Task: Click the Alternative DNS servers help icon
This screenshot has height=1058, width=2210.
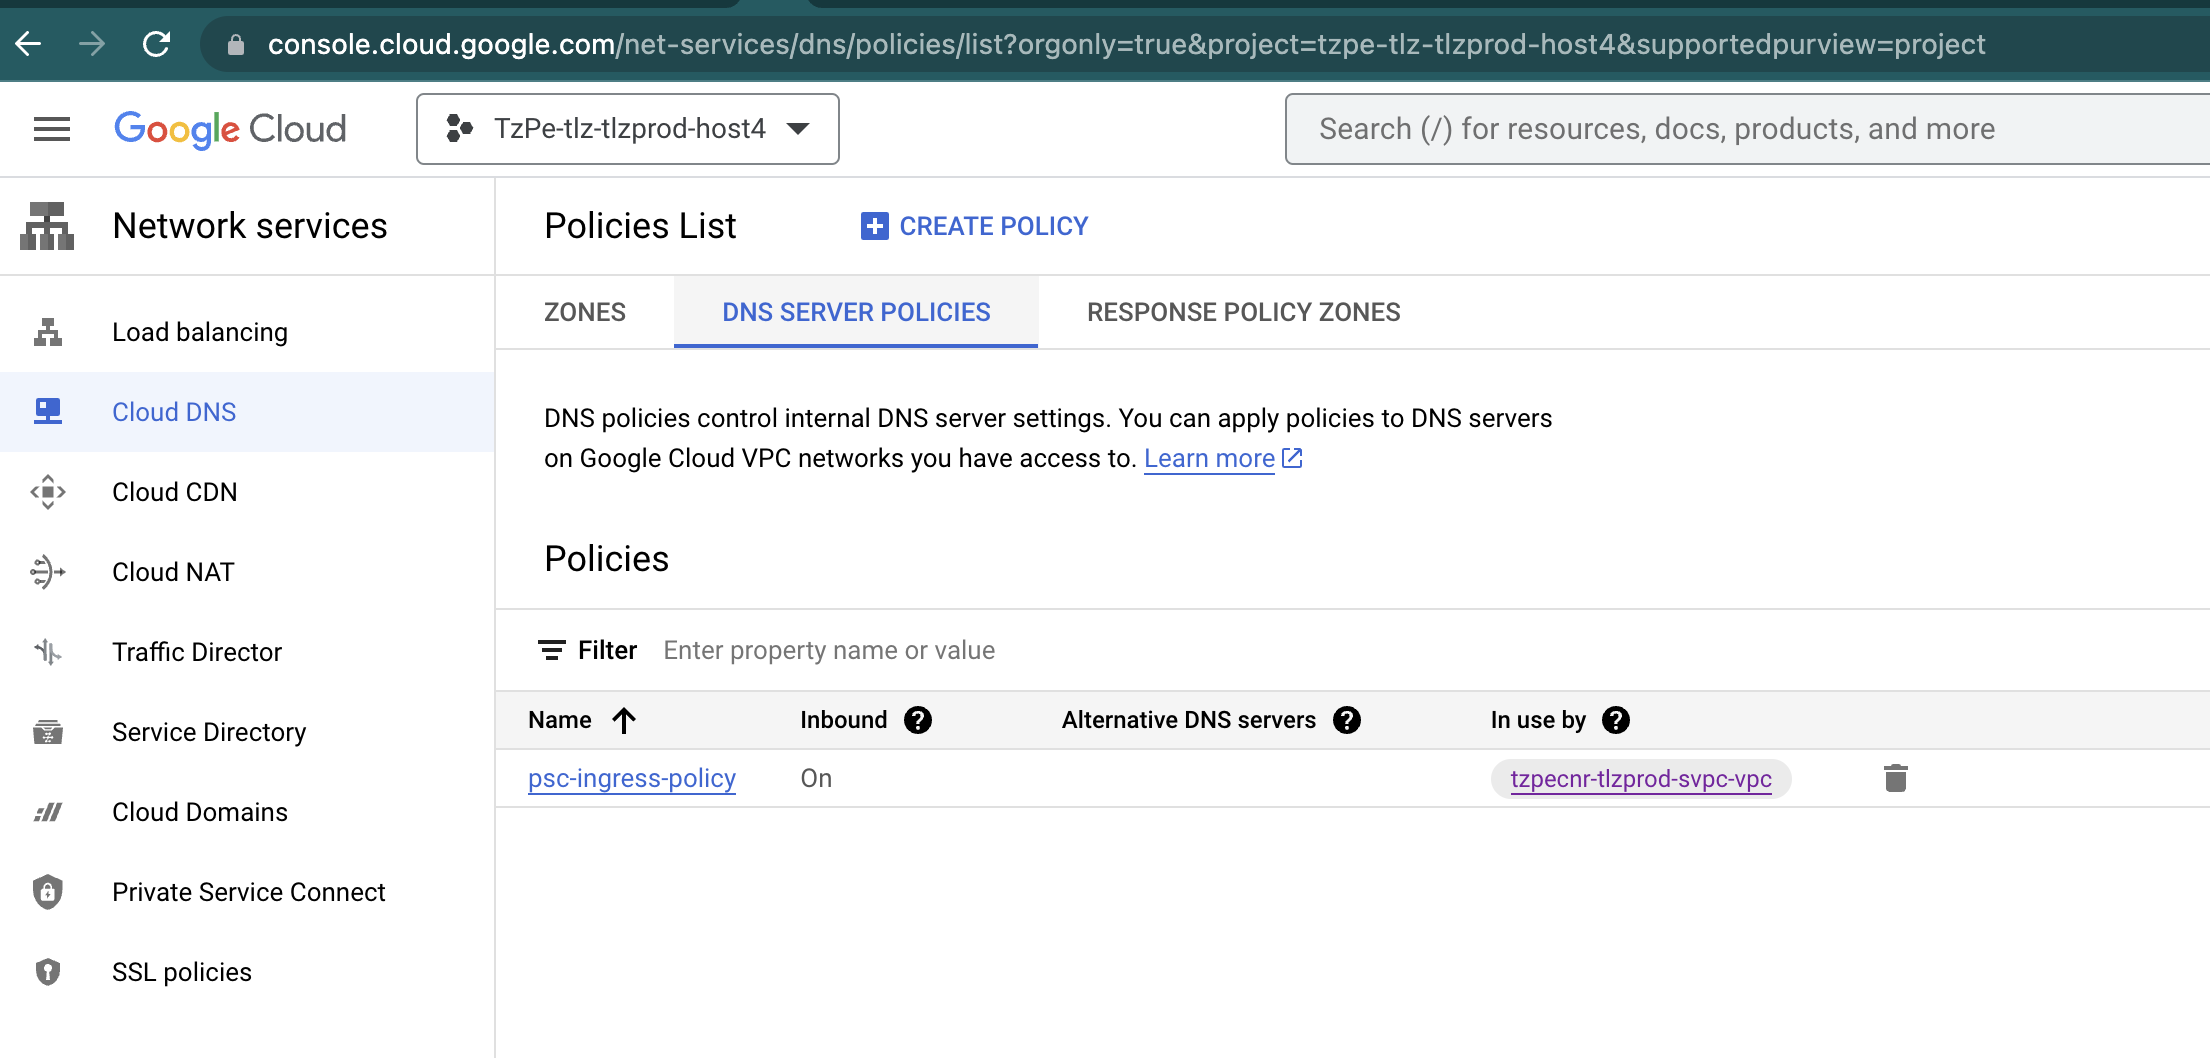Action: click(x=1347, y=719)
